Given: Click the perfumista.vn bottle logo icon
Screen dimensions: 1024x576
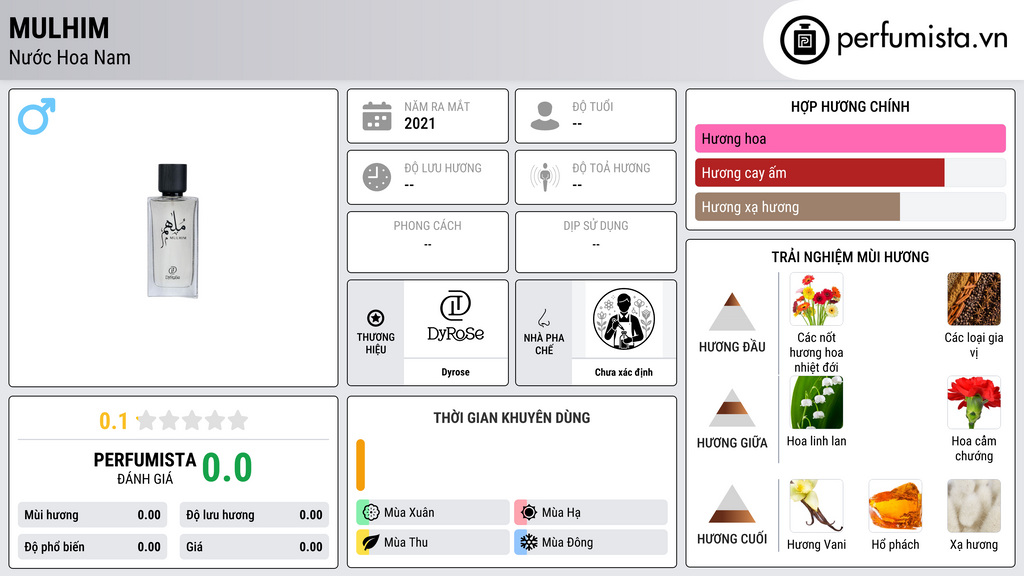Looking at the screenshot, I should pyautogui.click(x=804, y=40).
